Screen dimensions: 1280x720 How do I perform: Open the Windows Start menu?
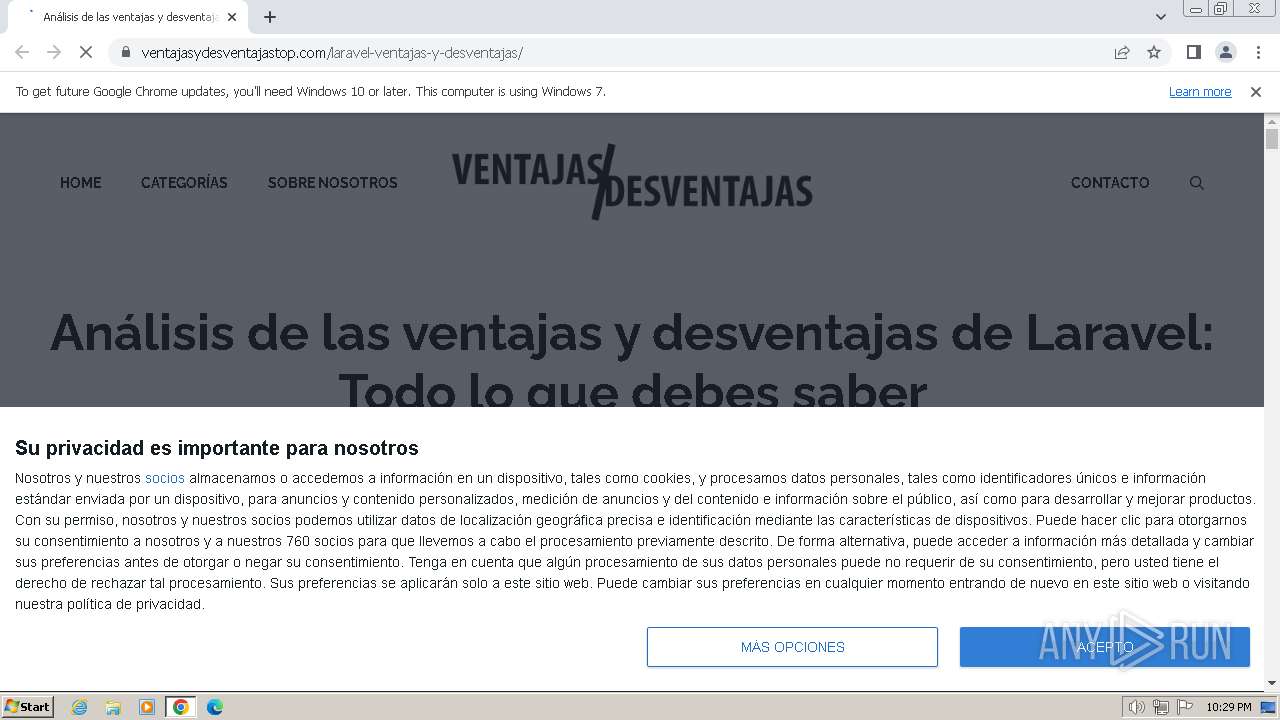tap(27, 707)
